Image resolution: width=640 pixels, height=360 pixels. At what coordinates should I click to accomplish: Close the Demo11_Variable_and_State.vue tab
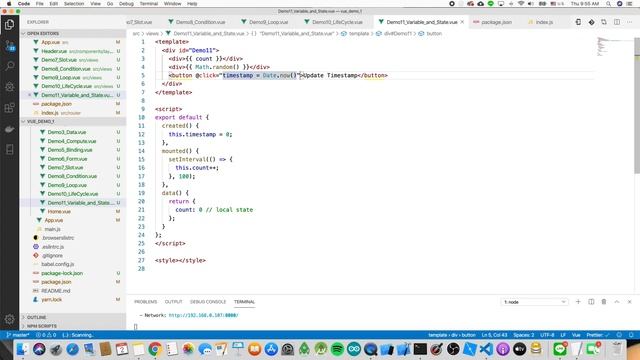pyautogui.click(x=462, y=22)
